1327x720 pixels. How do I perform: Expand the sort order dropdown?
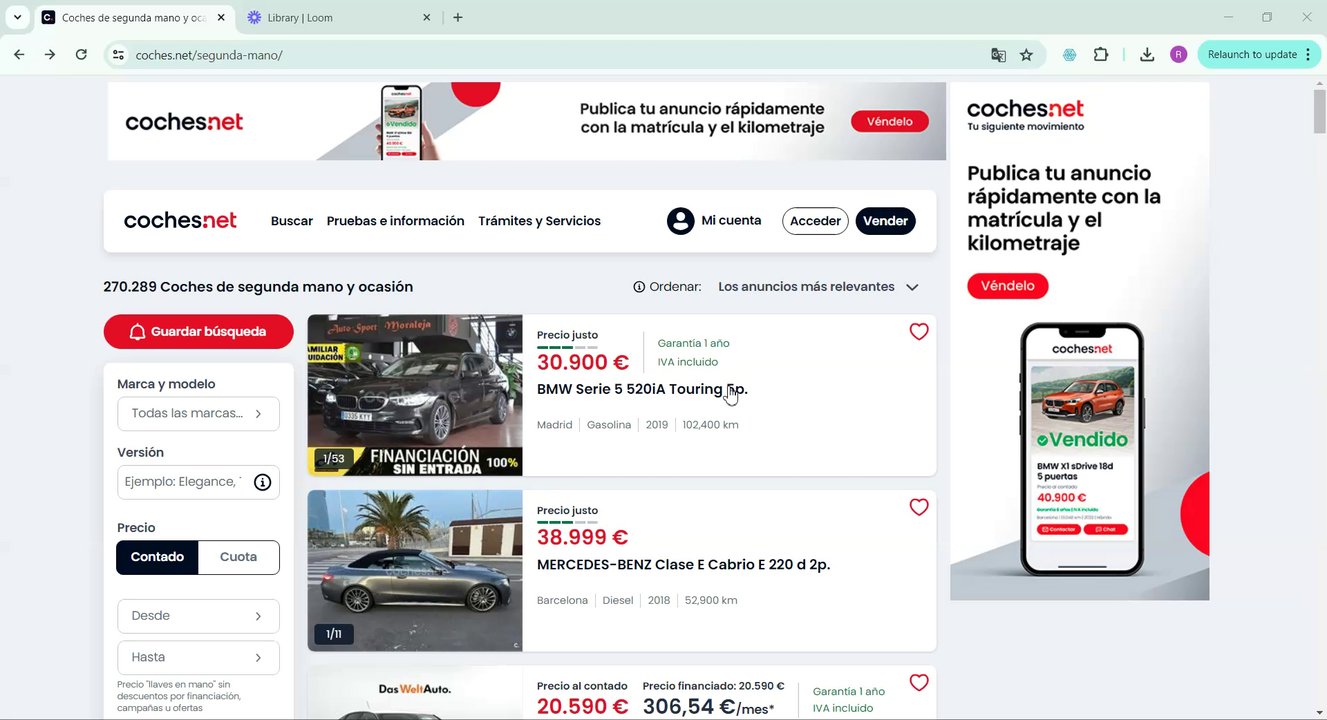[817, 287]
